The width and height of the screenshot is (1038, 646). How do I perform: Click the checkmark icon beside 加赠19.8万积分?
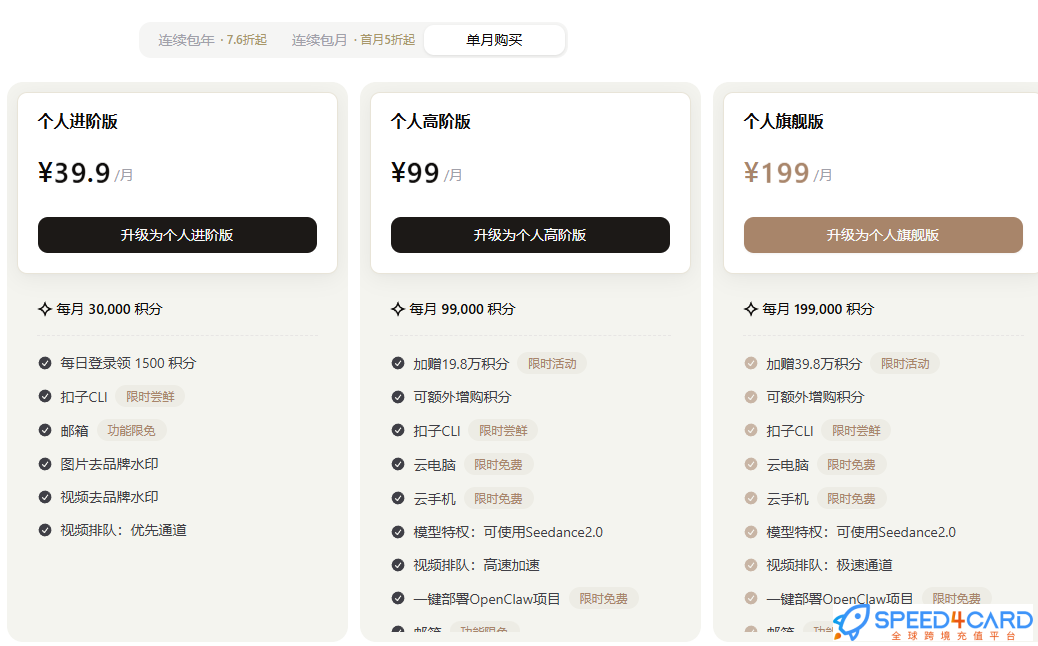pos(397,364)
